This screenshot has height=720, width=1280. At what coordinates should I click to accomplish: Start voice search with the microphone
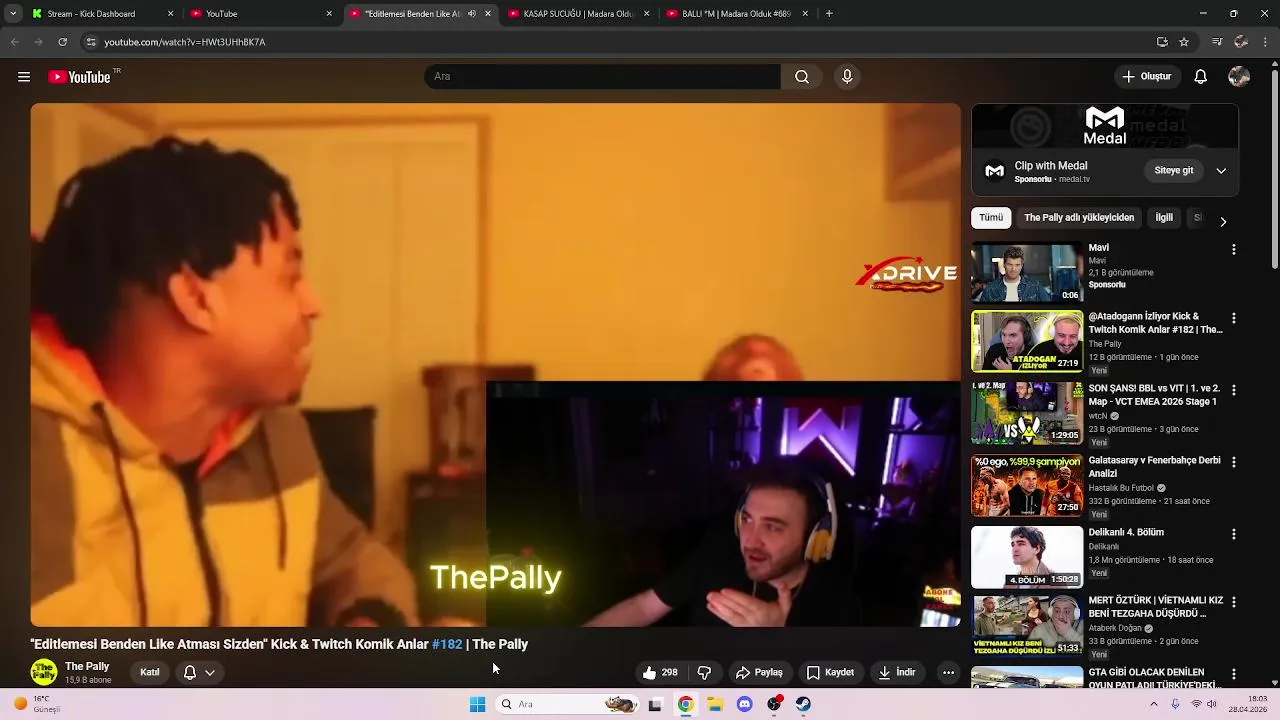click(x=847, y=77)
